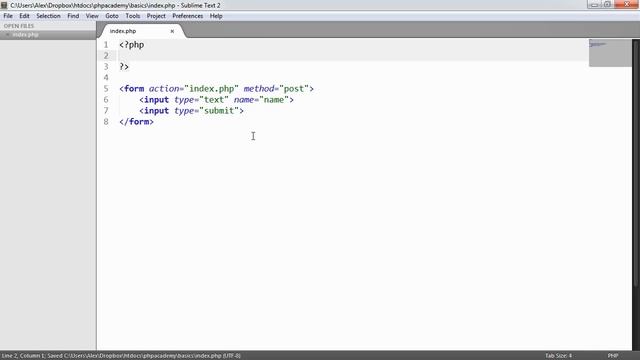Minimize the Sublime Text window

[594, 4]
